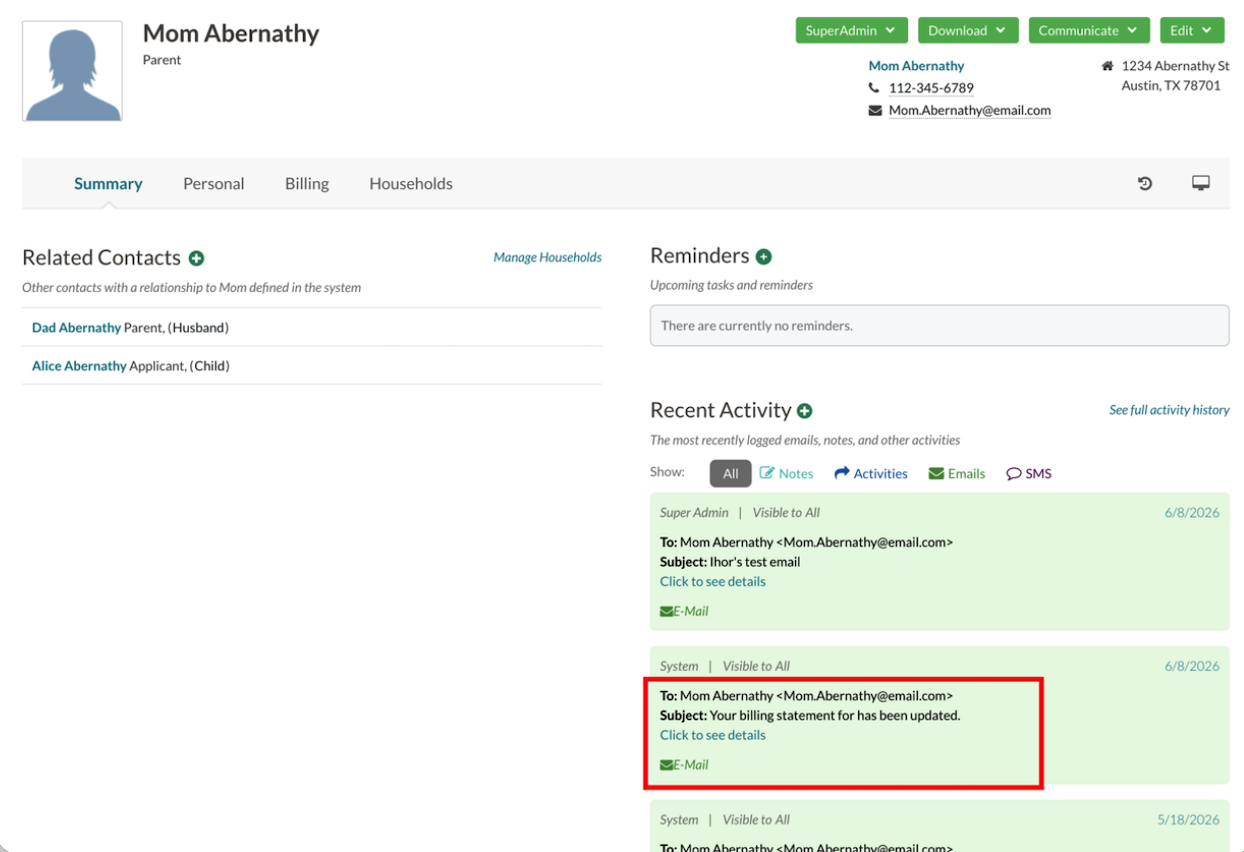
Task: Click E-Mail tag on billing statement entry
Action: pyautogui.click(x=684, y=765)
